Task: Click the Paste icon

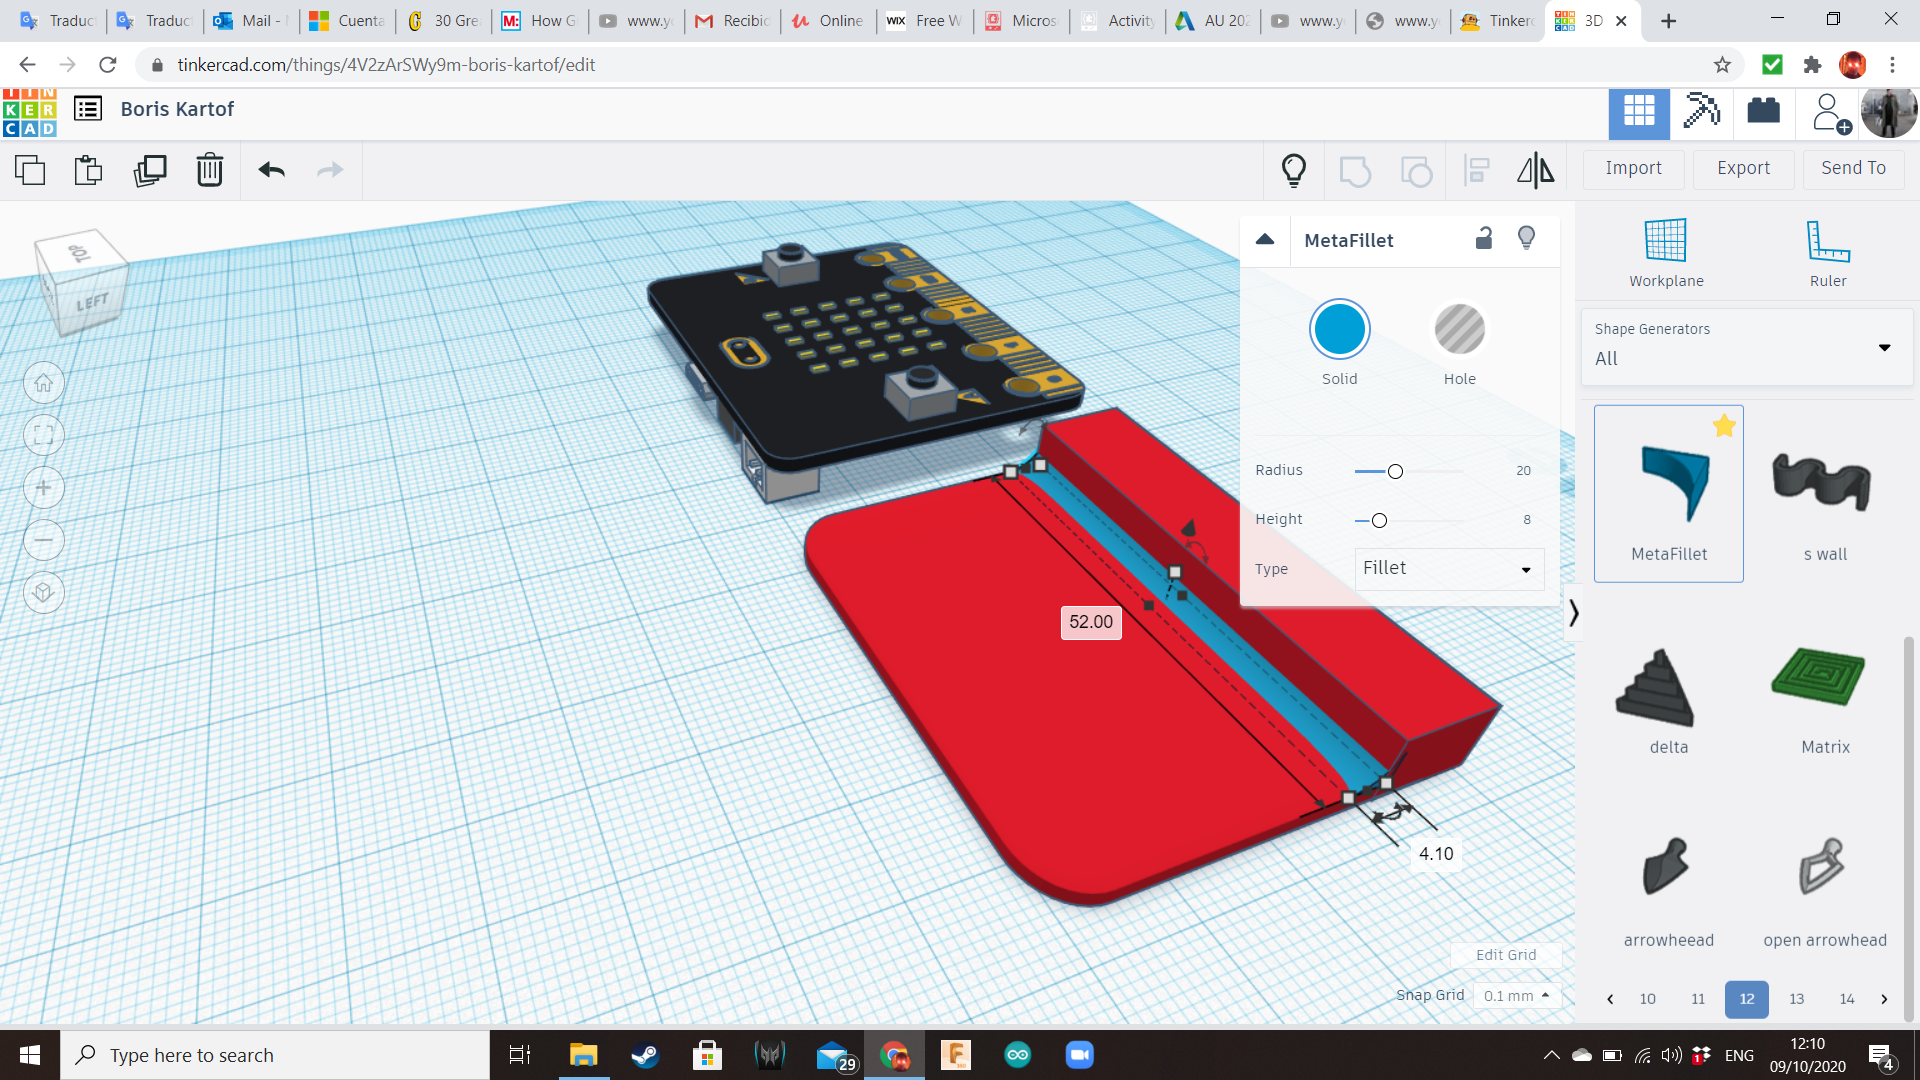Action: pos(89,171)
